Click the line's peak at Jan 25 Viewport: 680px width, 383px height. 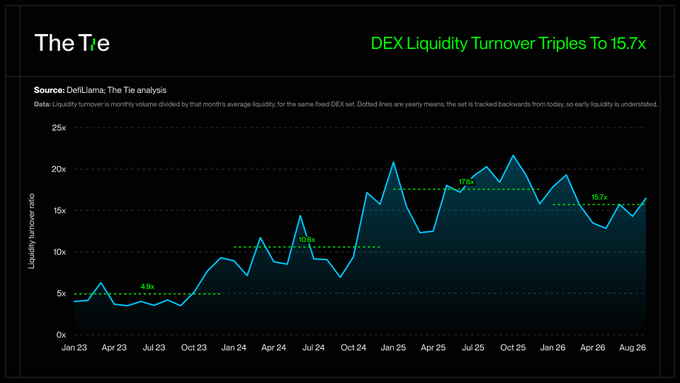393,162
